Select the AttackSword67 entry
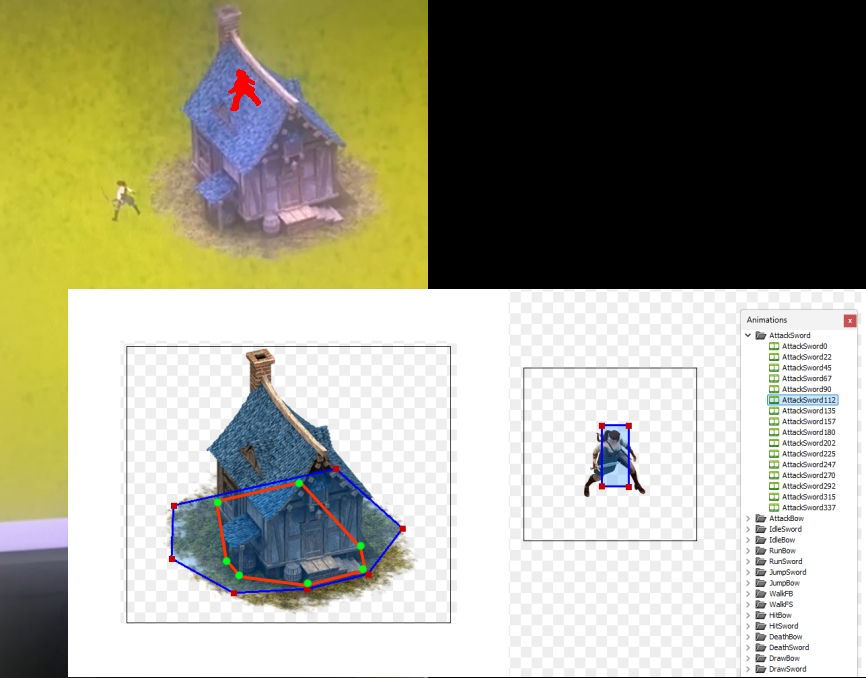 806,379
